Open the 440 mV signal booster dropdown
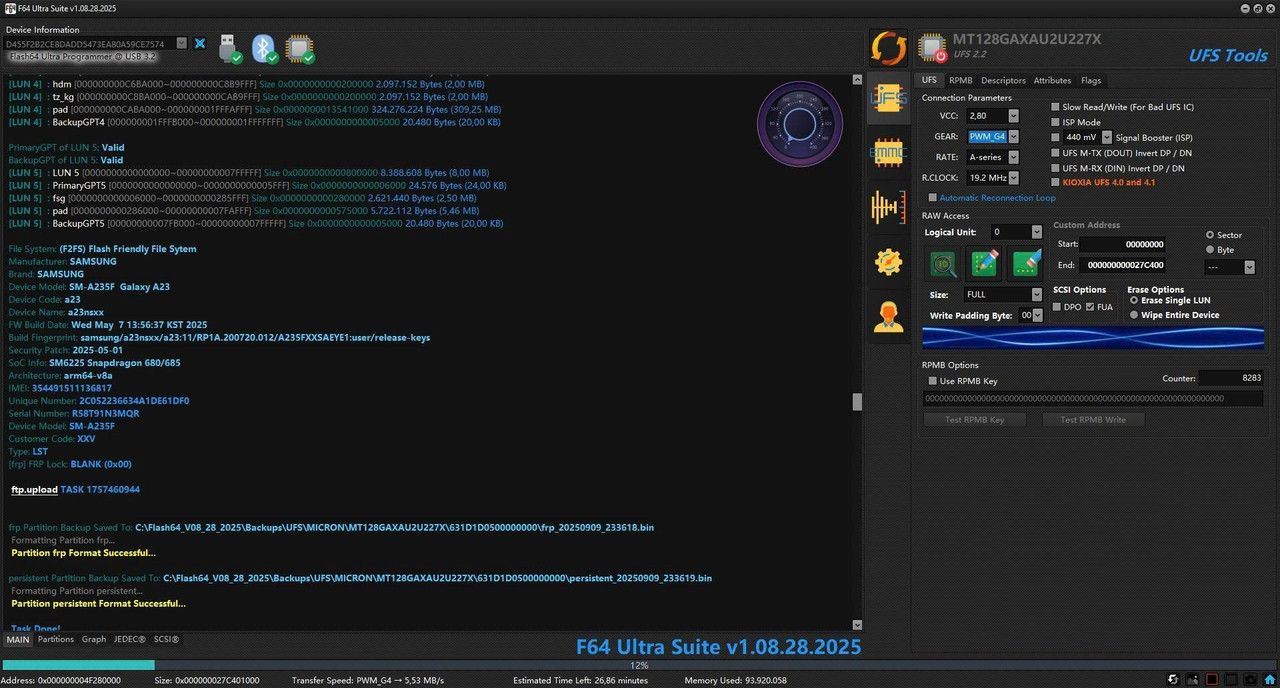 tap(1107, 137)
